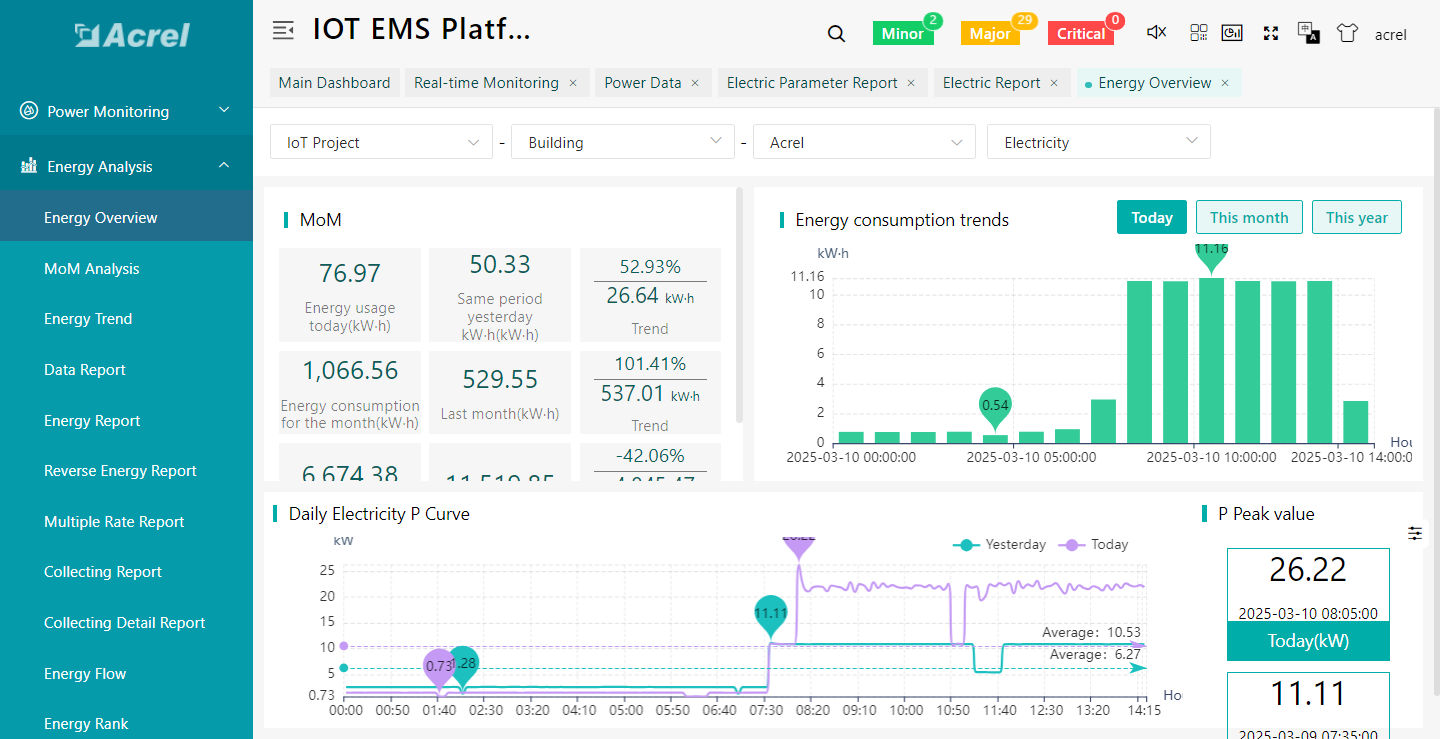This screenshot has height=739, width=1440.
Task: Click the 52.93% trend value
Action: pyautogui.click(x=650, y=267)
